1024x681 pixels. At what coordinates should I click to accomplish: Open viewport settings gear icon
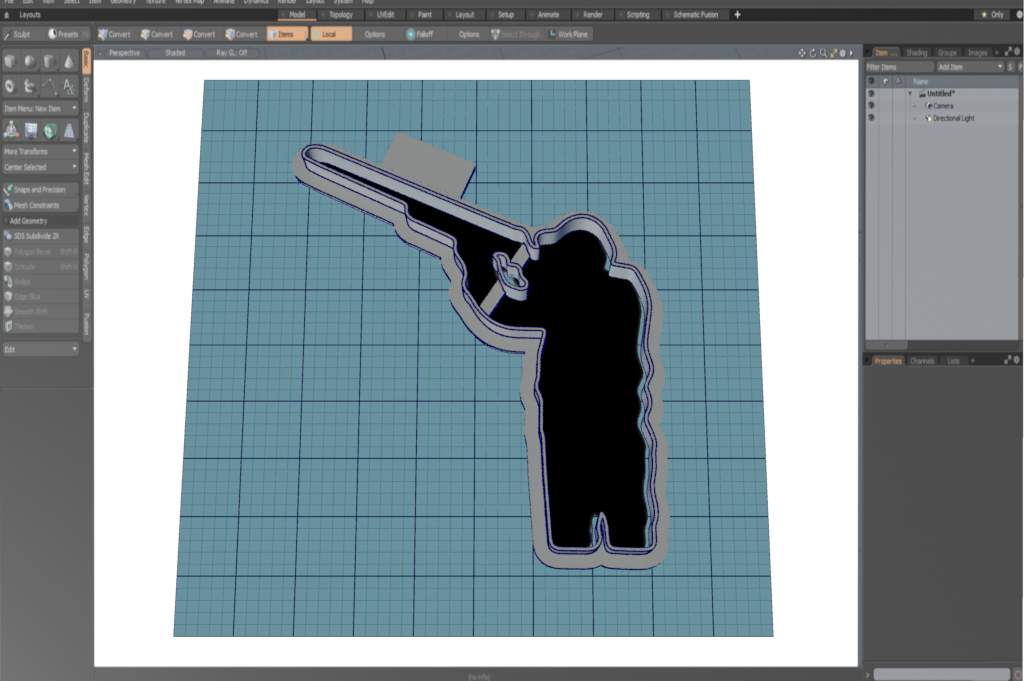pyautogui.click(x=842, y=53)
